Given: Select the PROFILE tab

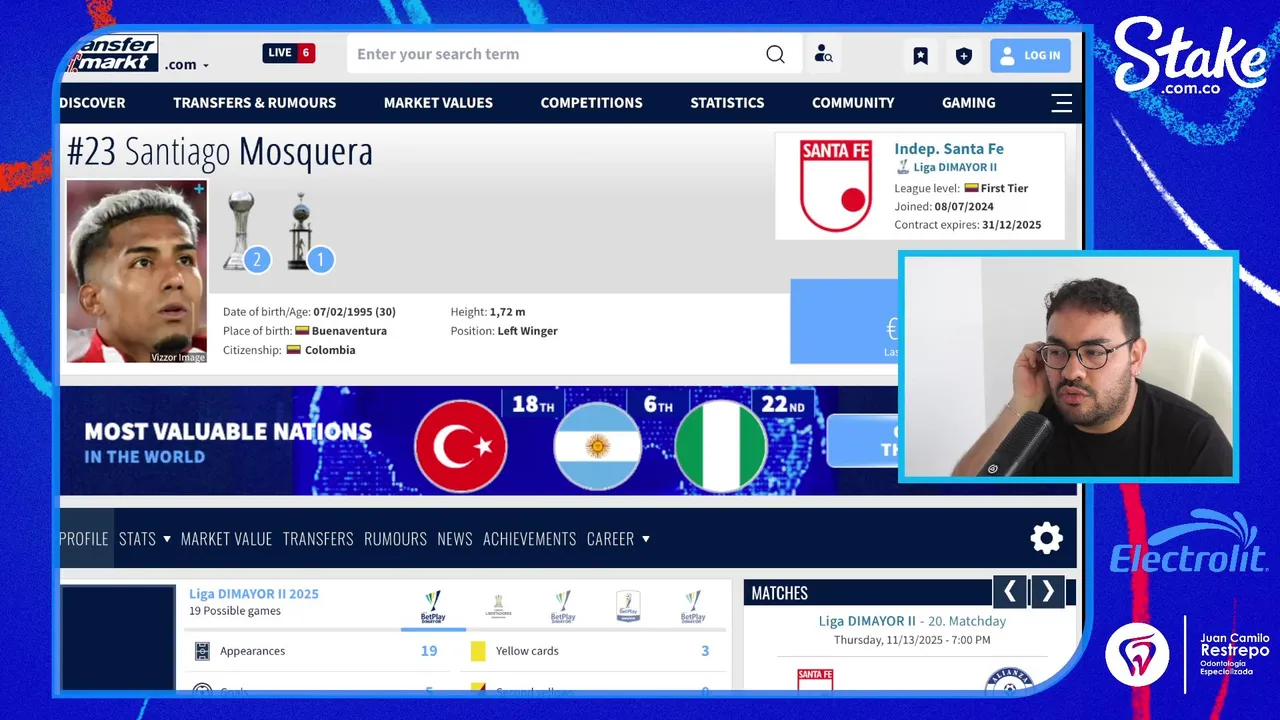Looking at the screenshot, I should [x=84, y=538].
